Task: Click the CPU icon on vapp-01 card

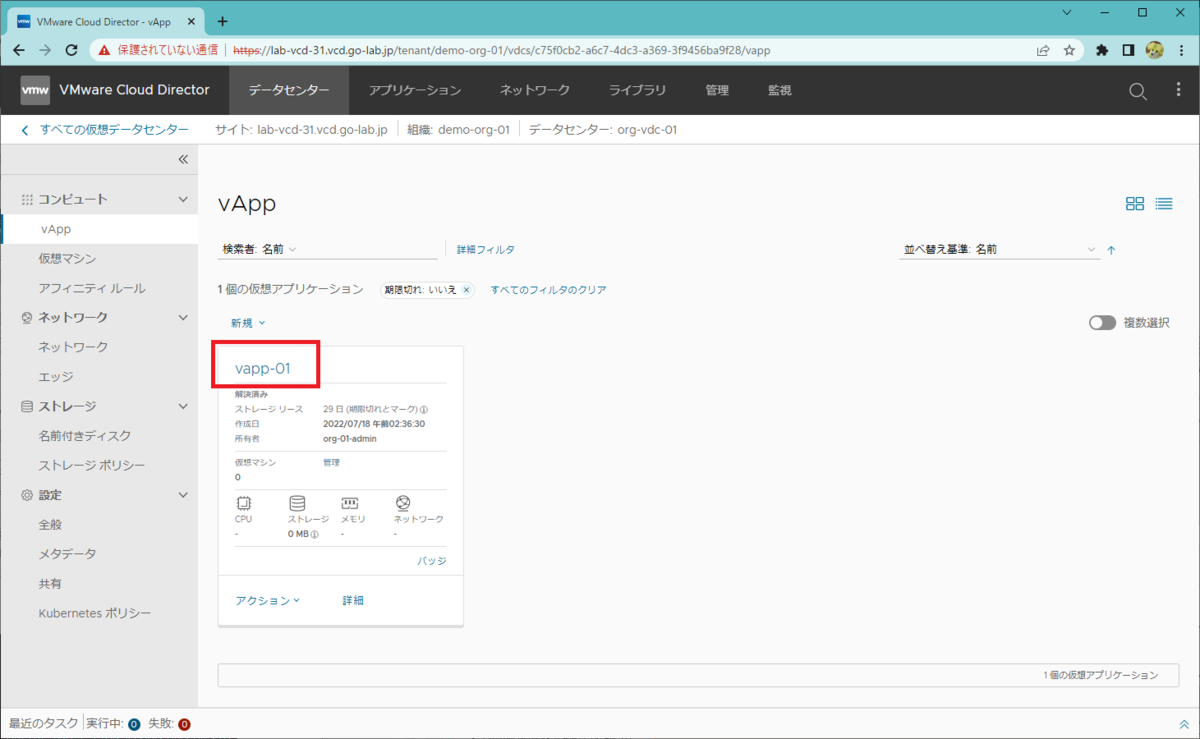Action: pos(243,503)
